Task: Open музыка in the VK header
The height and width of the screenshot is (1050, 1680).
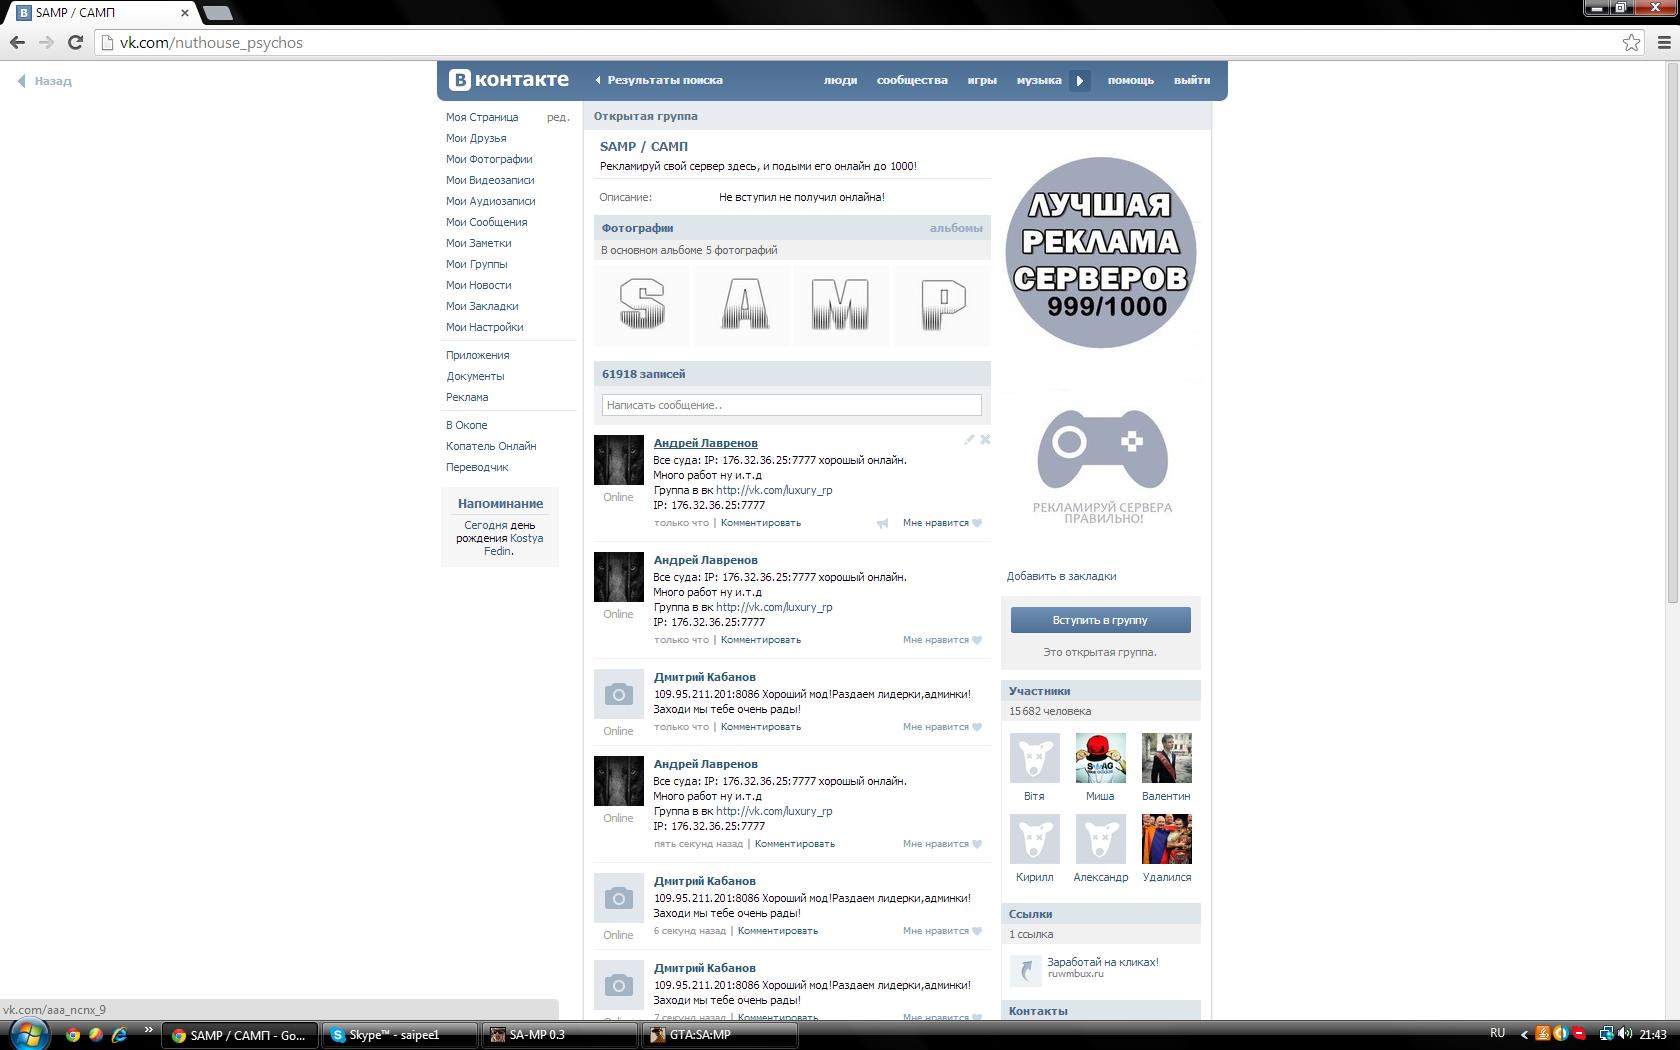Action: tap(1039, 80)
